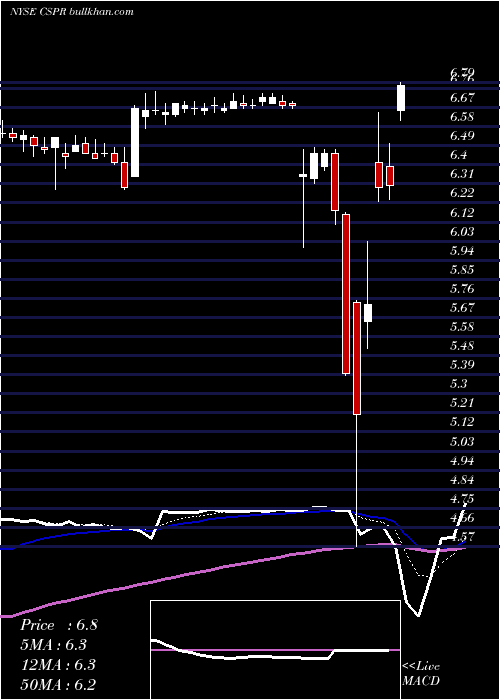Image resolution: width=500 pixels, height=700 pixels.
Task: Click the 5.03 price level label
Action: point(462,442)
